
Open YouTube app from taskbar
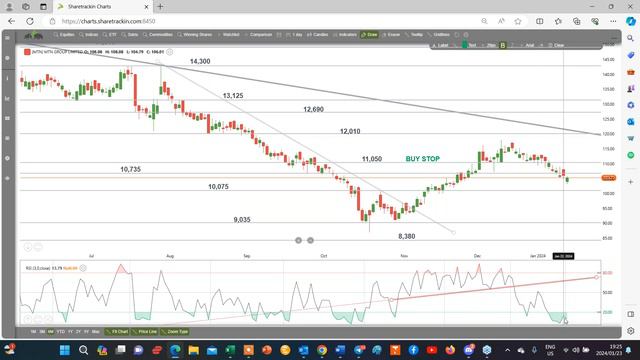point(432,350)
